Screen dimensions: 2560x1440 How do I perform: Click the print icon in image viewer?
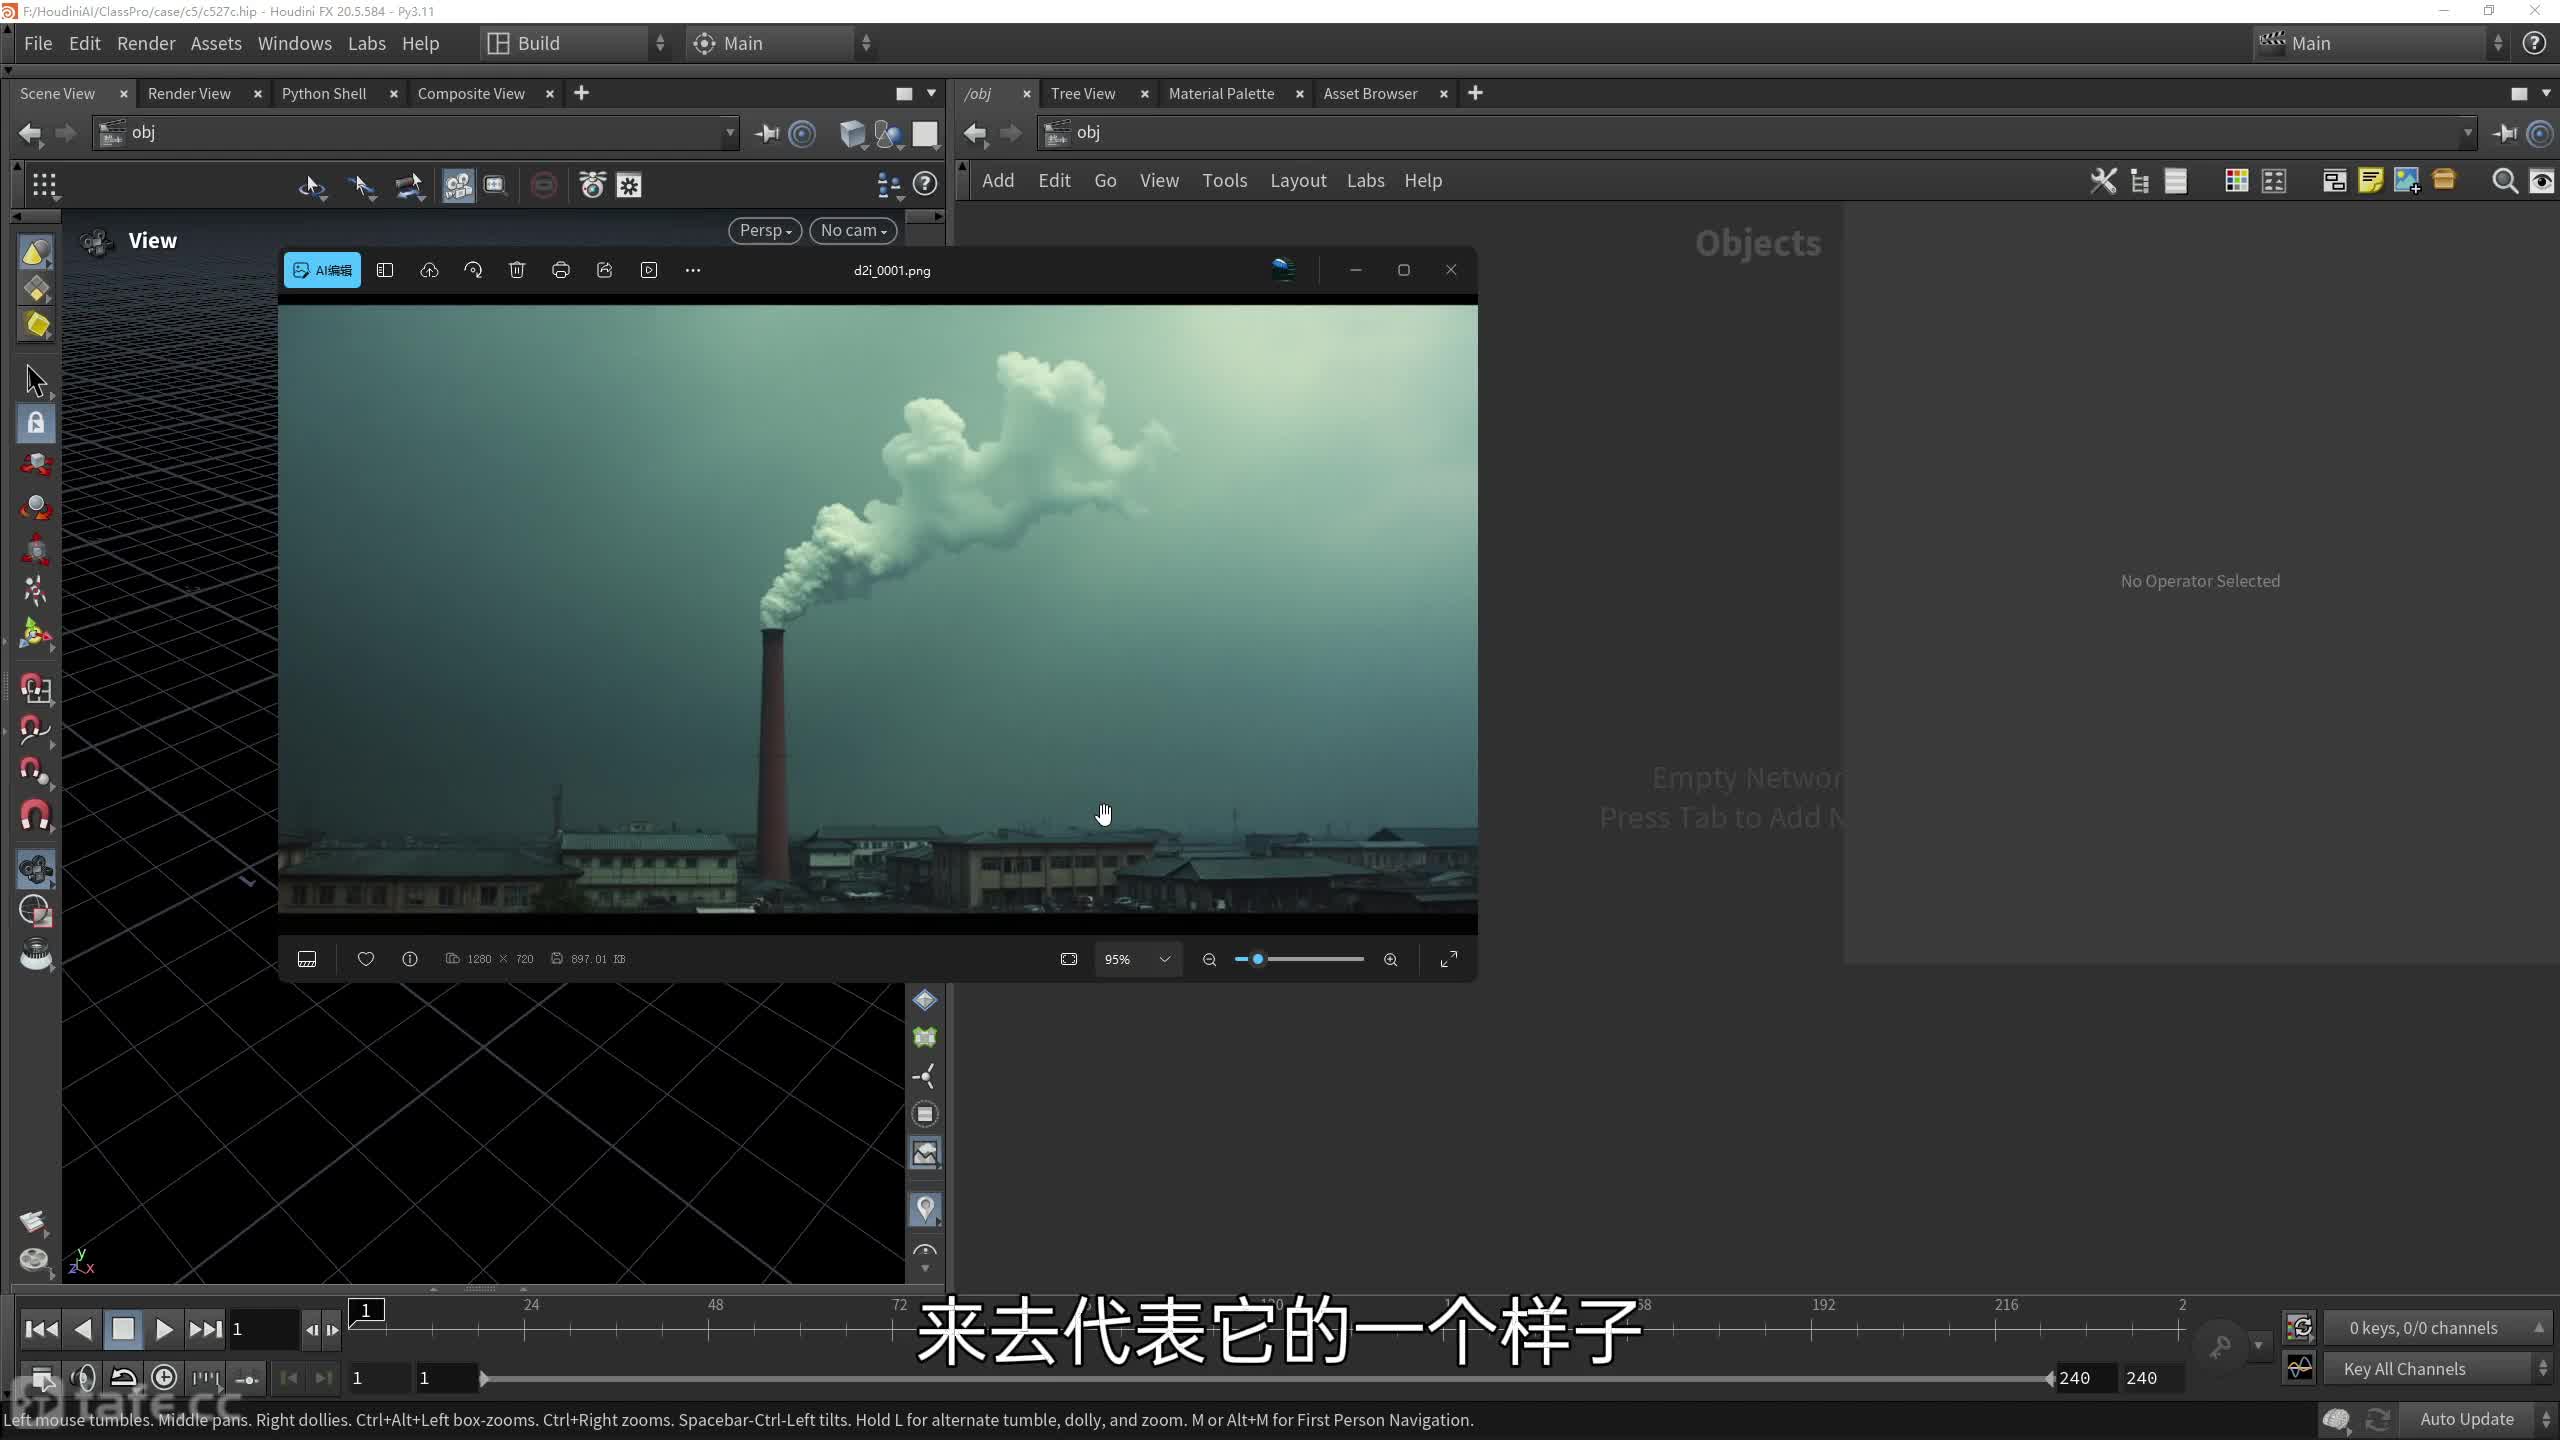[561, 270]
